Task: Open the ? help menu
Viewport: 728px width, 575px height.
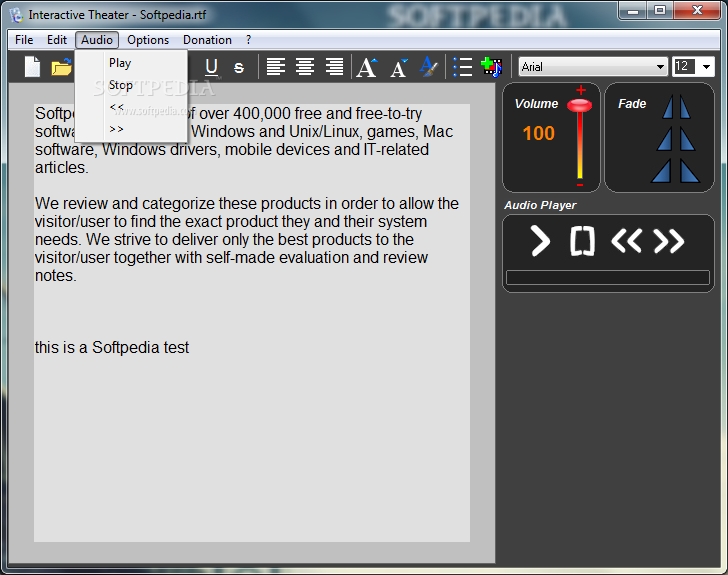Action: tap(248, 40)
